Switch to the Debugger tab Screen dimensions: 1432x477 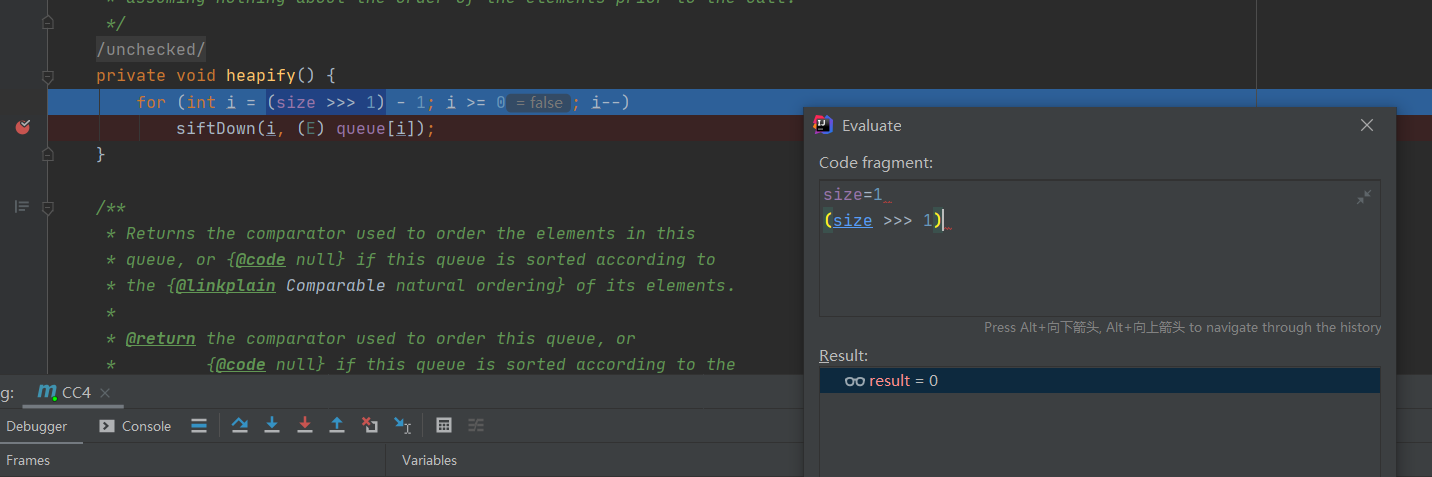[37, 426]
